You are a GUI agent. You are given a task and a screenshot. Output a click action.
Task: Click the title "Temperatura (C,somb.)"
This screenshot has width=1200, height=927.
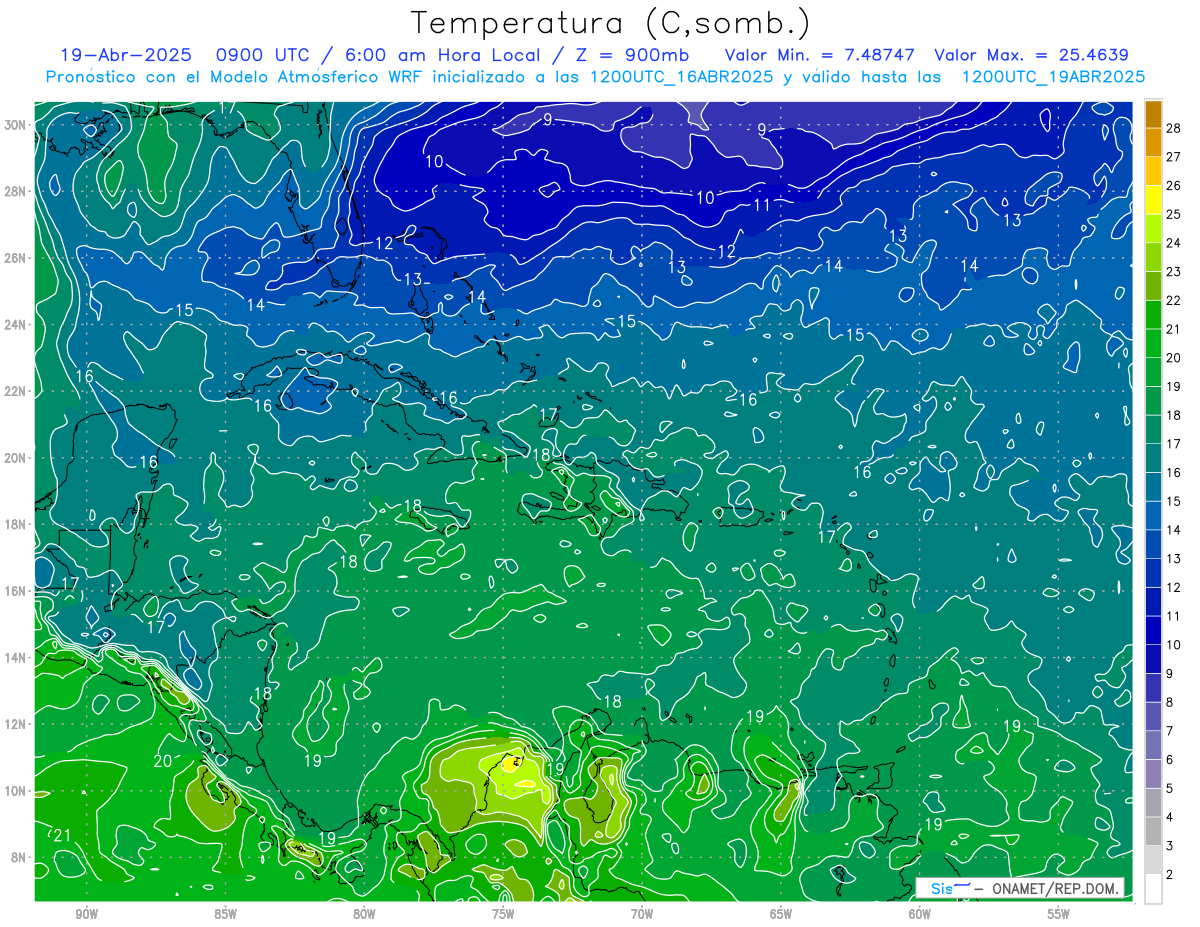point(611,24)
